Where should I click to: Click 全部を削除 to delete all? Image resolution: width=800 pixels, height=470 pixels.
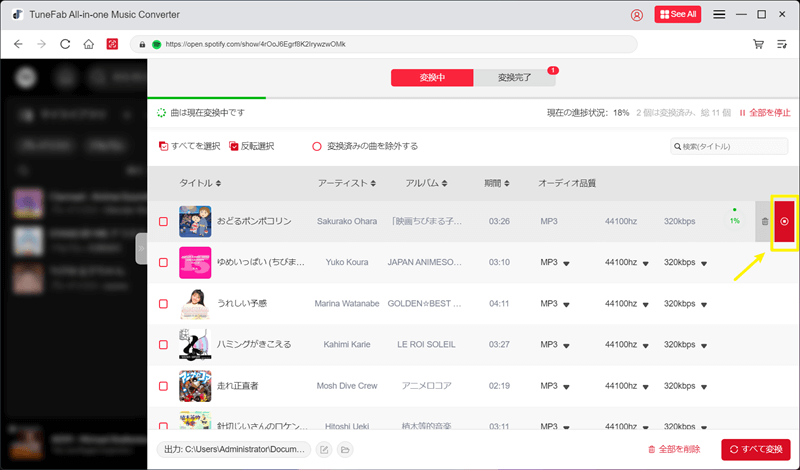coord(674,450)
